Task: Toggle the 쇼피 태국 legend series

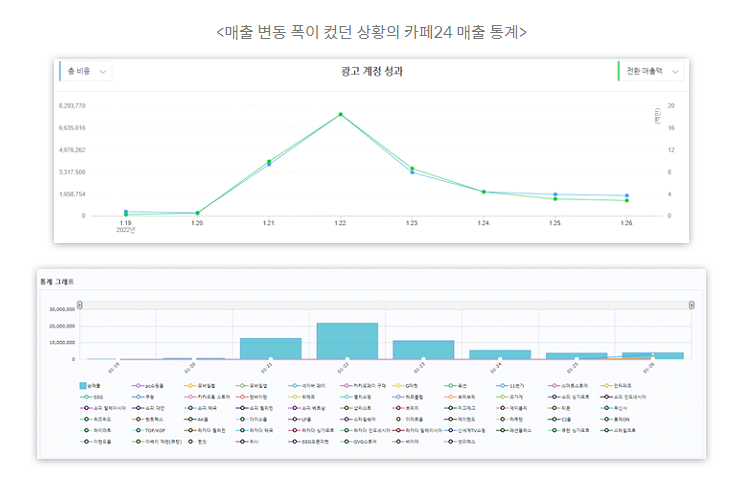Action: pyautogui.click(x=200, y=408)
